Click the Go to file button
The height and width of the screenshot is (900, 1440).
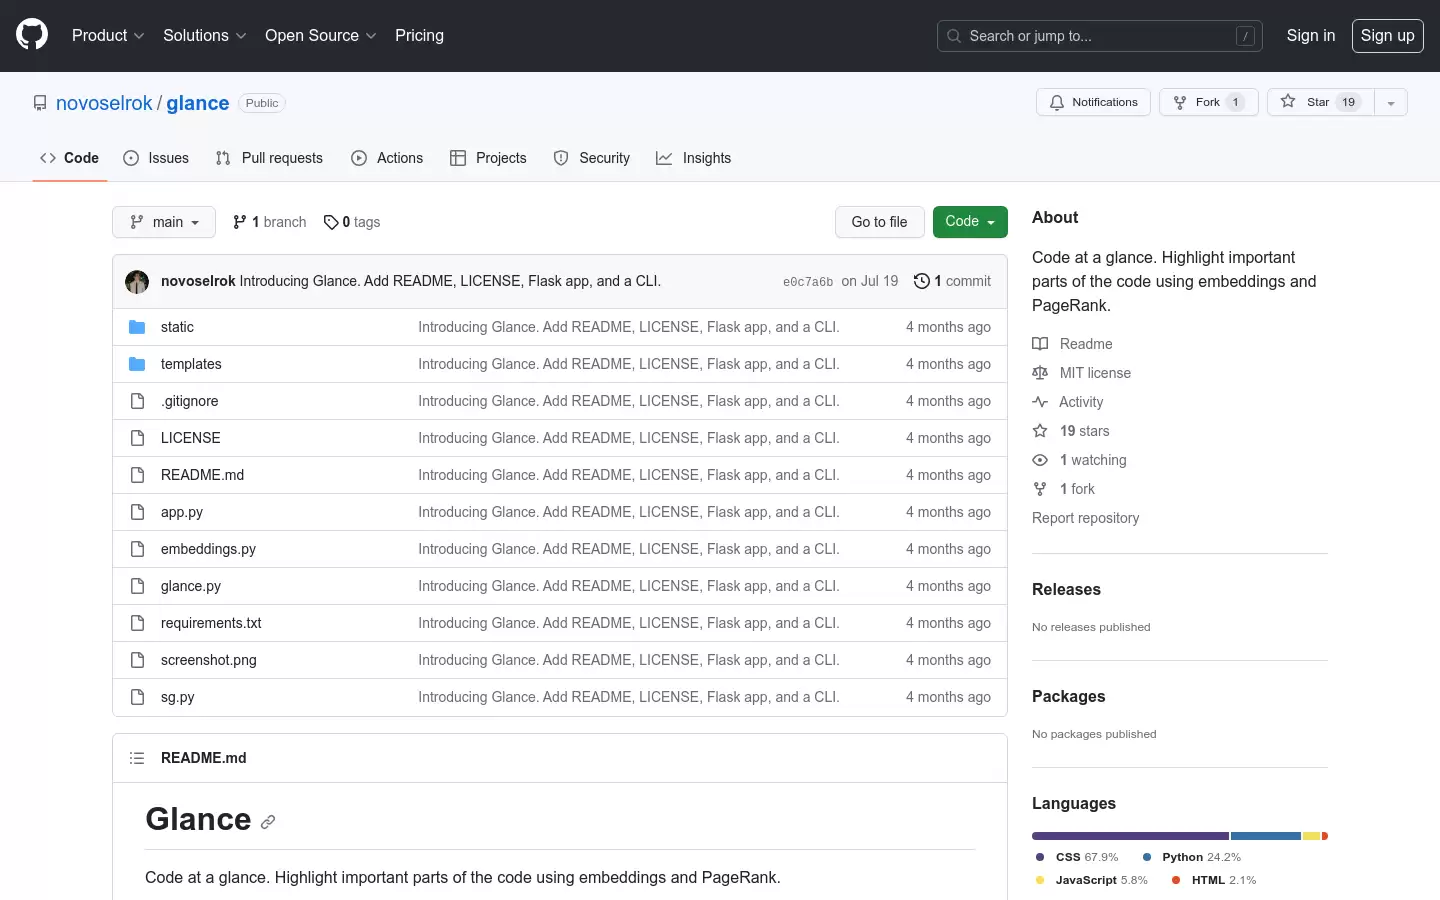(x=879, y=222)
